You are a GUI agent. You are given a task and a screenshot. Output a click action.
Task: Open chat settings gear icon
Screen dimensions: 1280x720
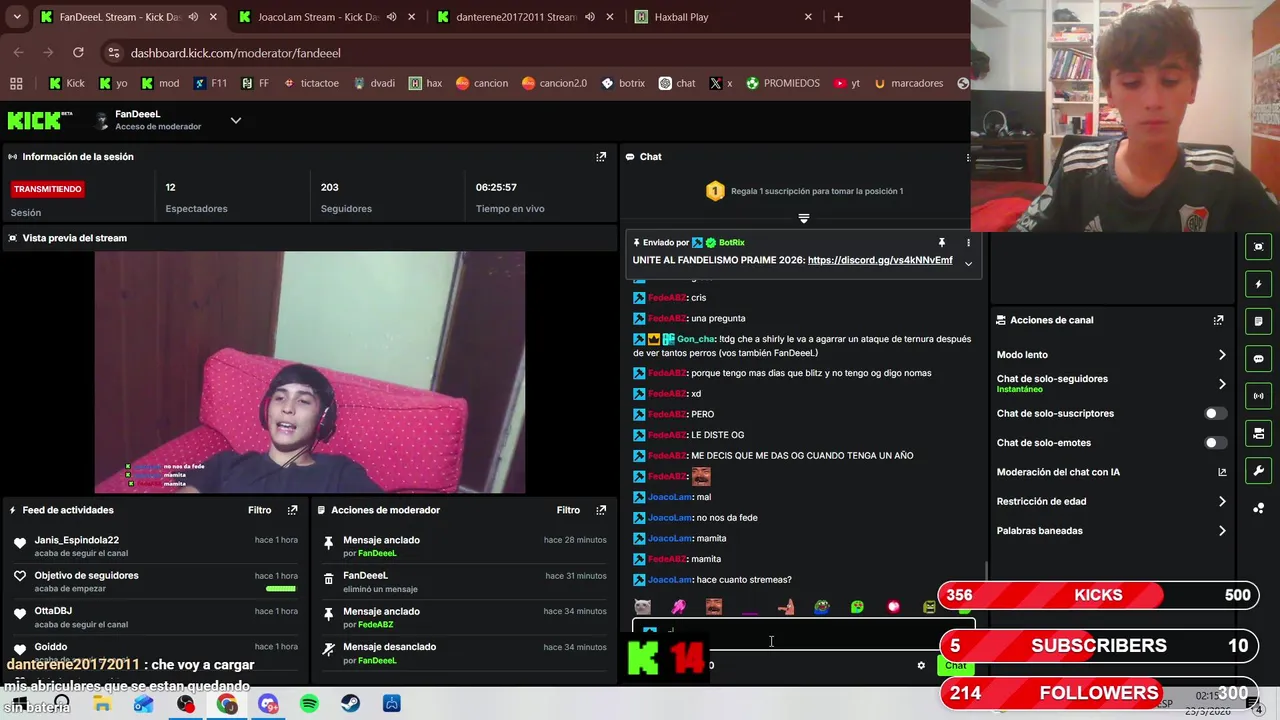click(921, 665)
